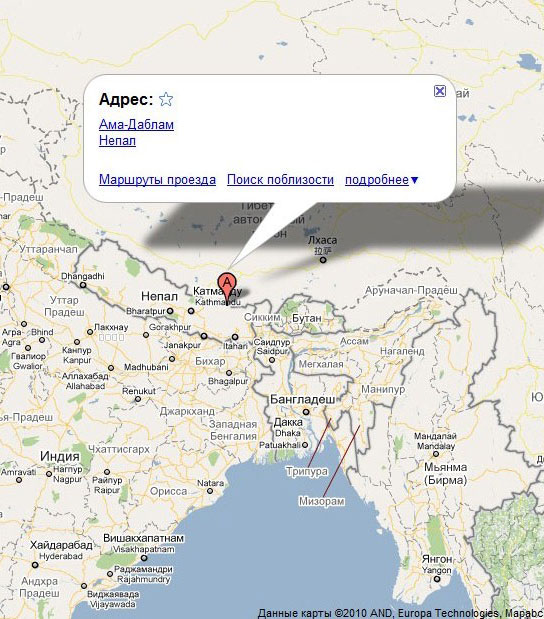Viewport: 544px width, 619px height.
Task: Click the Dhaka city marker dot
Action: point(306,412)
